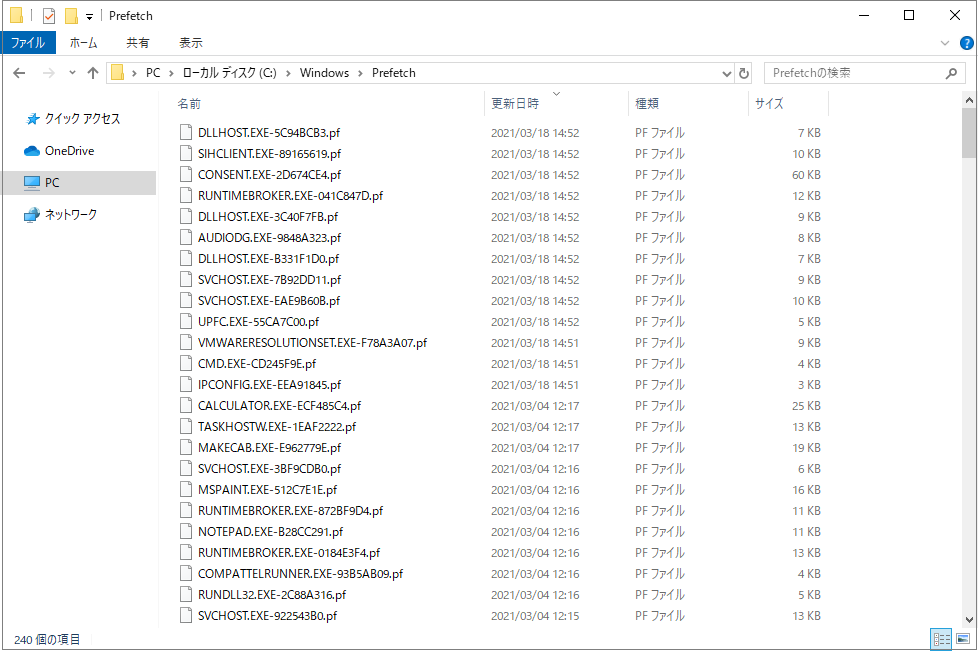979x652 pixels.
Task: Click the scrollbar up arrow
Action: point(969,100)
